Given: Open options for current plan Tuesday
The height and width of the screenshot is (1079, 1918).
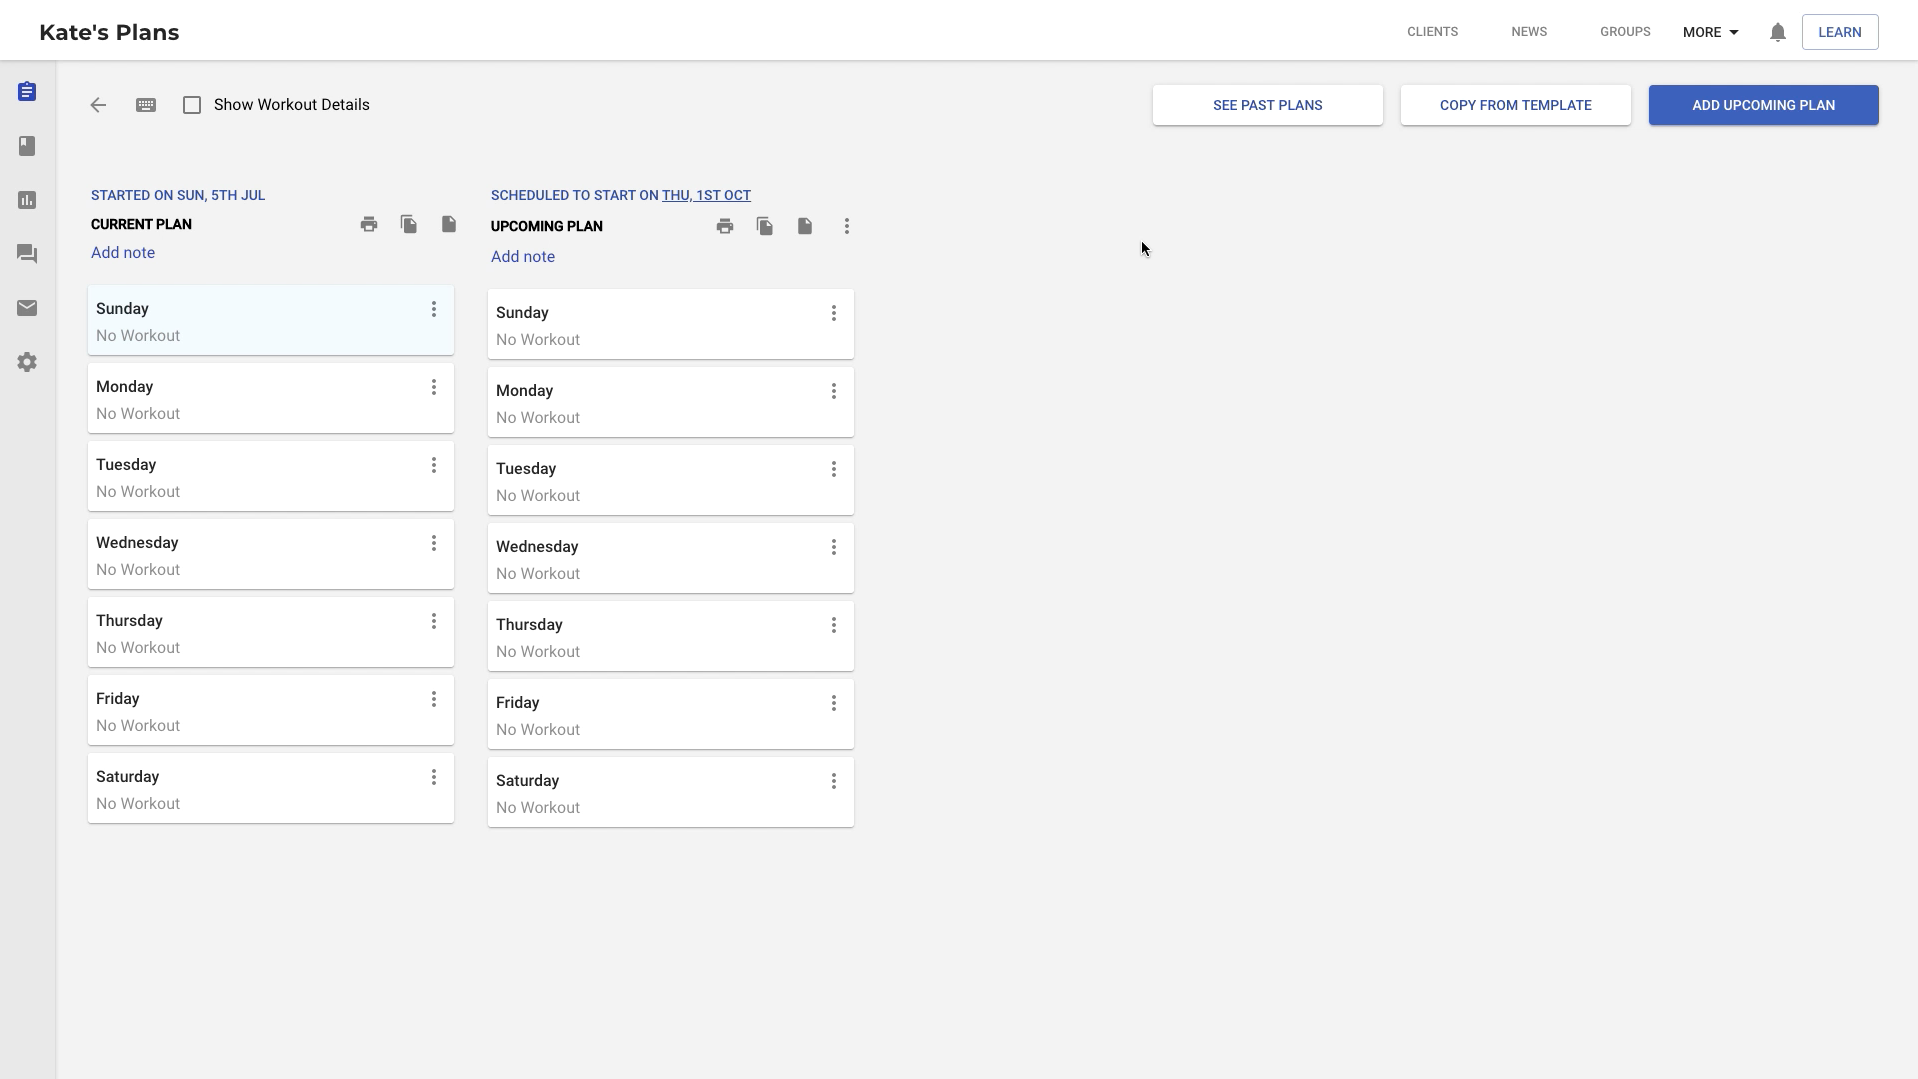Looking at the screenshot, I should click(x=434, y=465).
